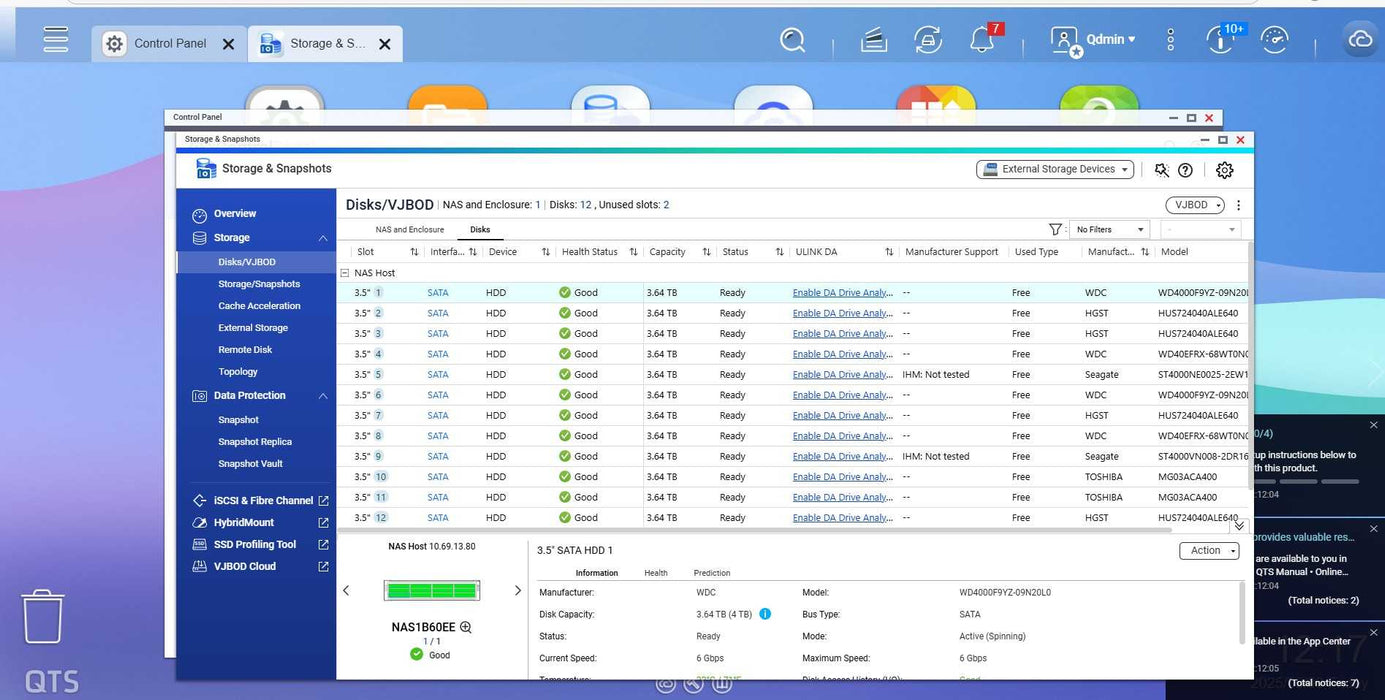Sort the table by Capacity column arrows

pos(706,252)
